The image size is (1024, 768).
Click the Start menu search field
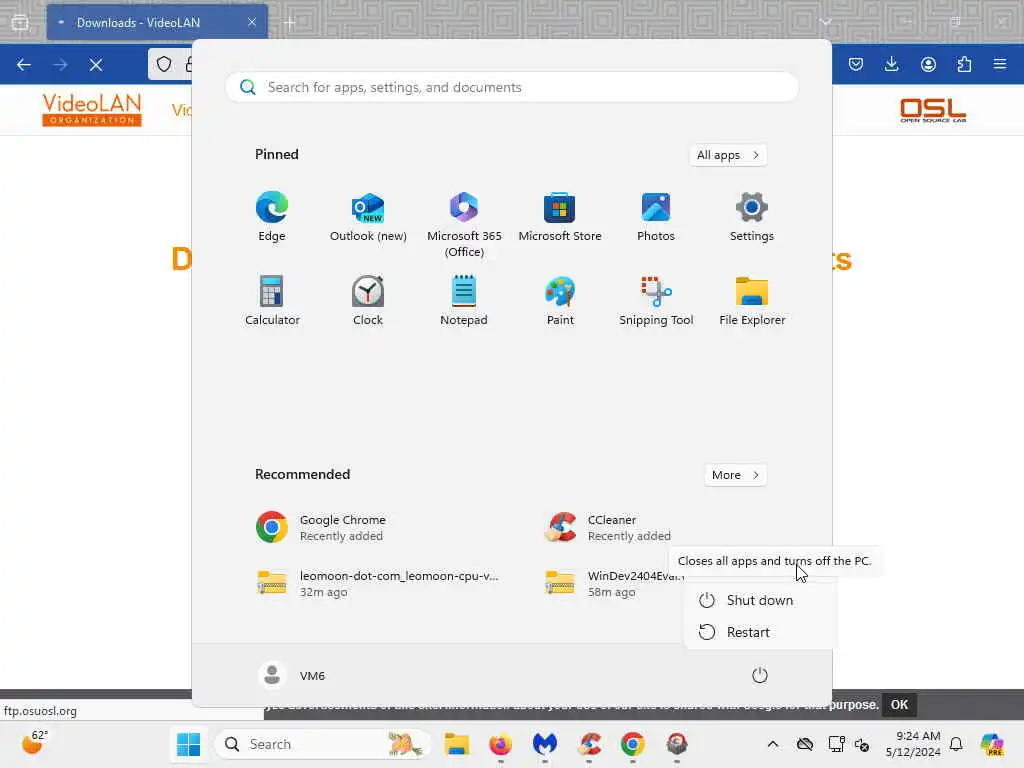(511, 87)
